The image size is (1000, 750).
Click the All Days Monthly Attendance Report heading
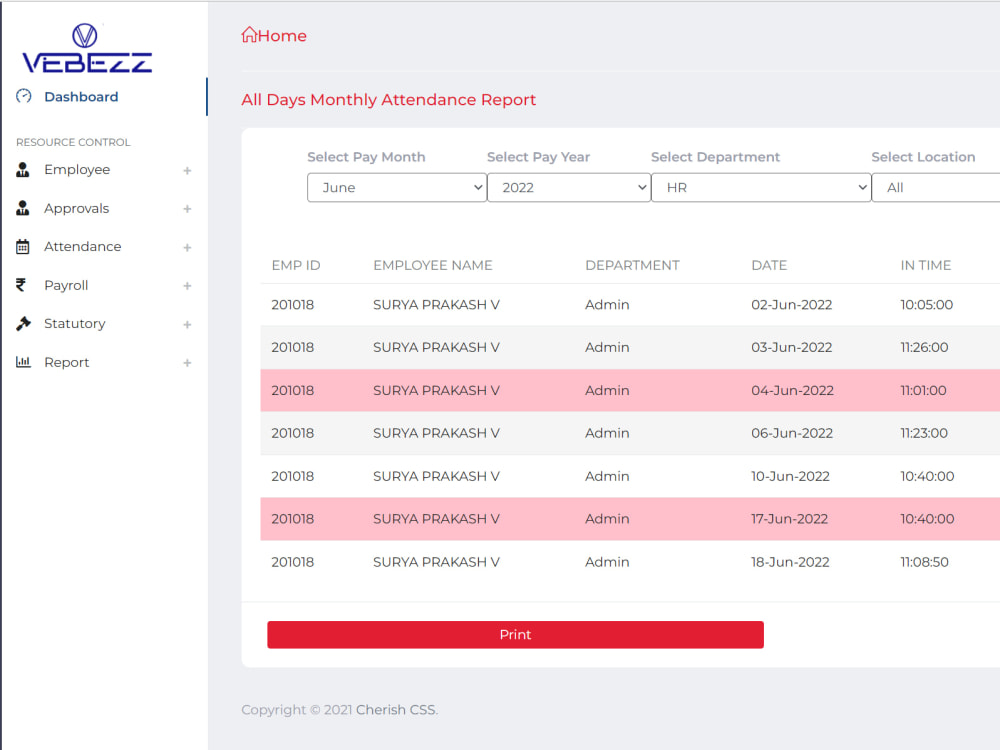388,100
